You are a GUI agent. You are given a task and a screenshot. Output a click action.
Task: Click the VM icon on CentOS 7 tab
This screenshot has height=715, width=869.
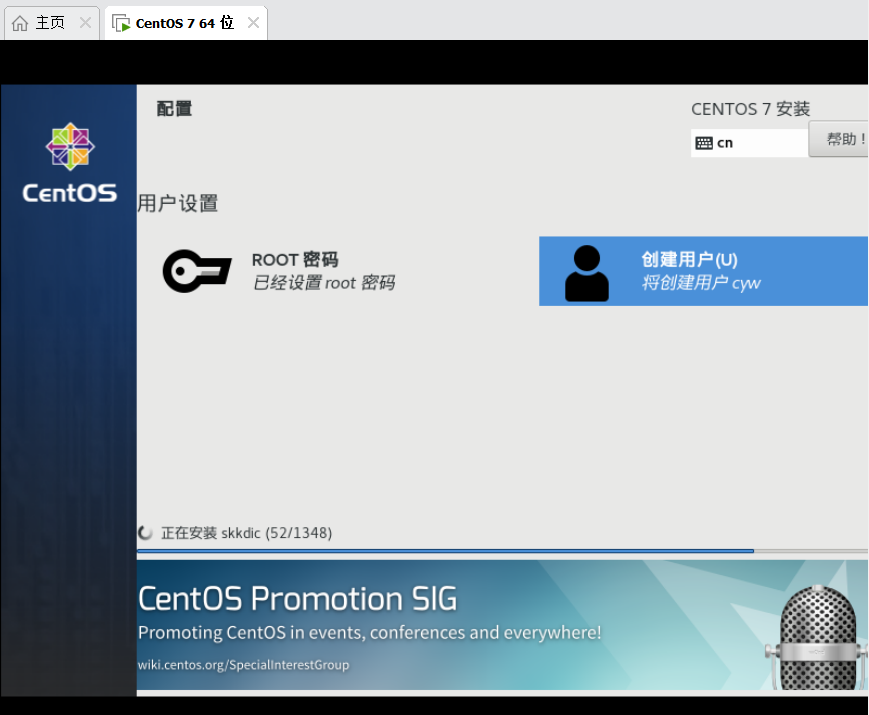[x=121, y=23]
